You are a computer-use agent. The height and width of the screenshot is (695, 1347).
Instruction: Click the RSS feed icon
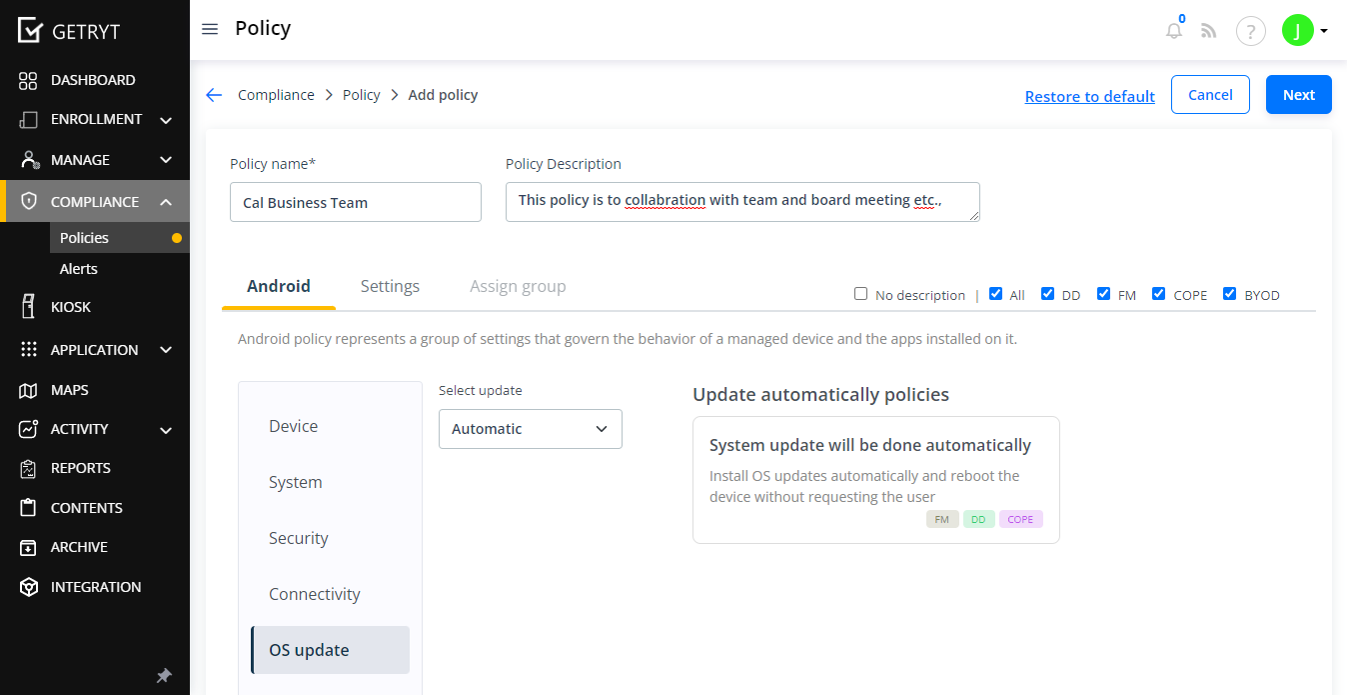[x=1209, y=31]
